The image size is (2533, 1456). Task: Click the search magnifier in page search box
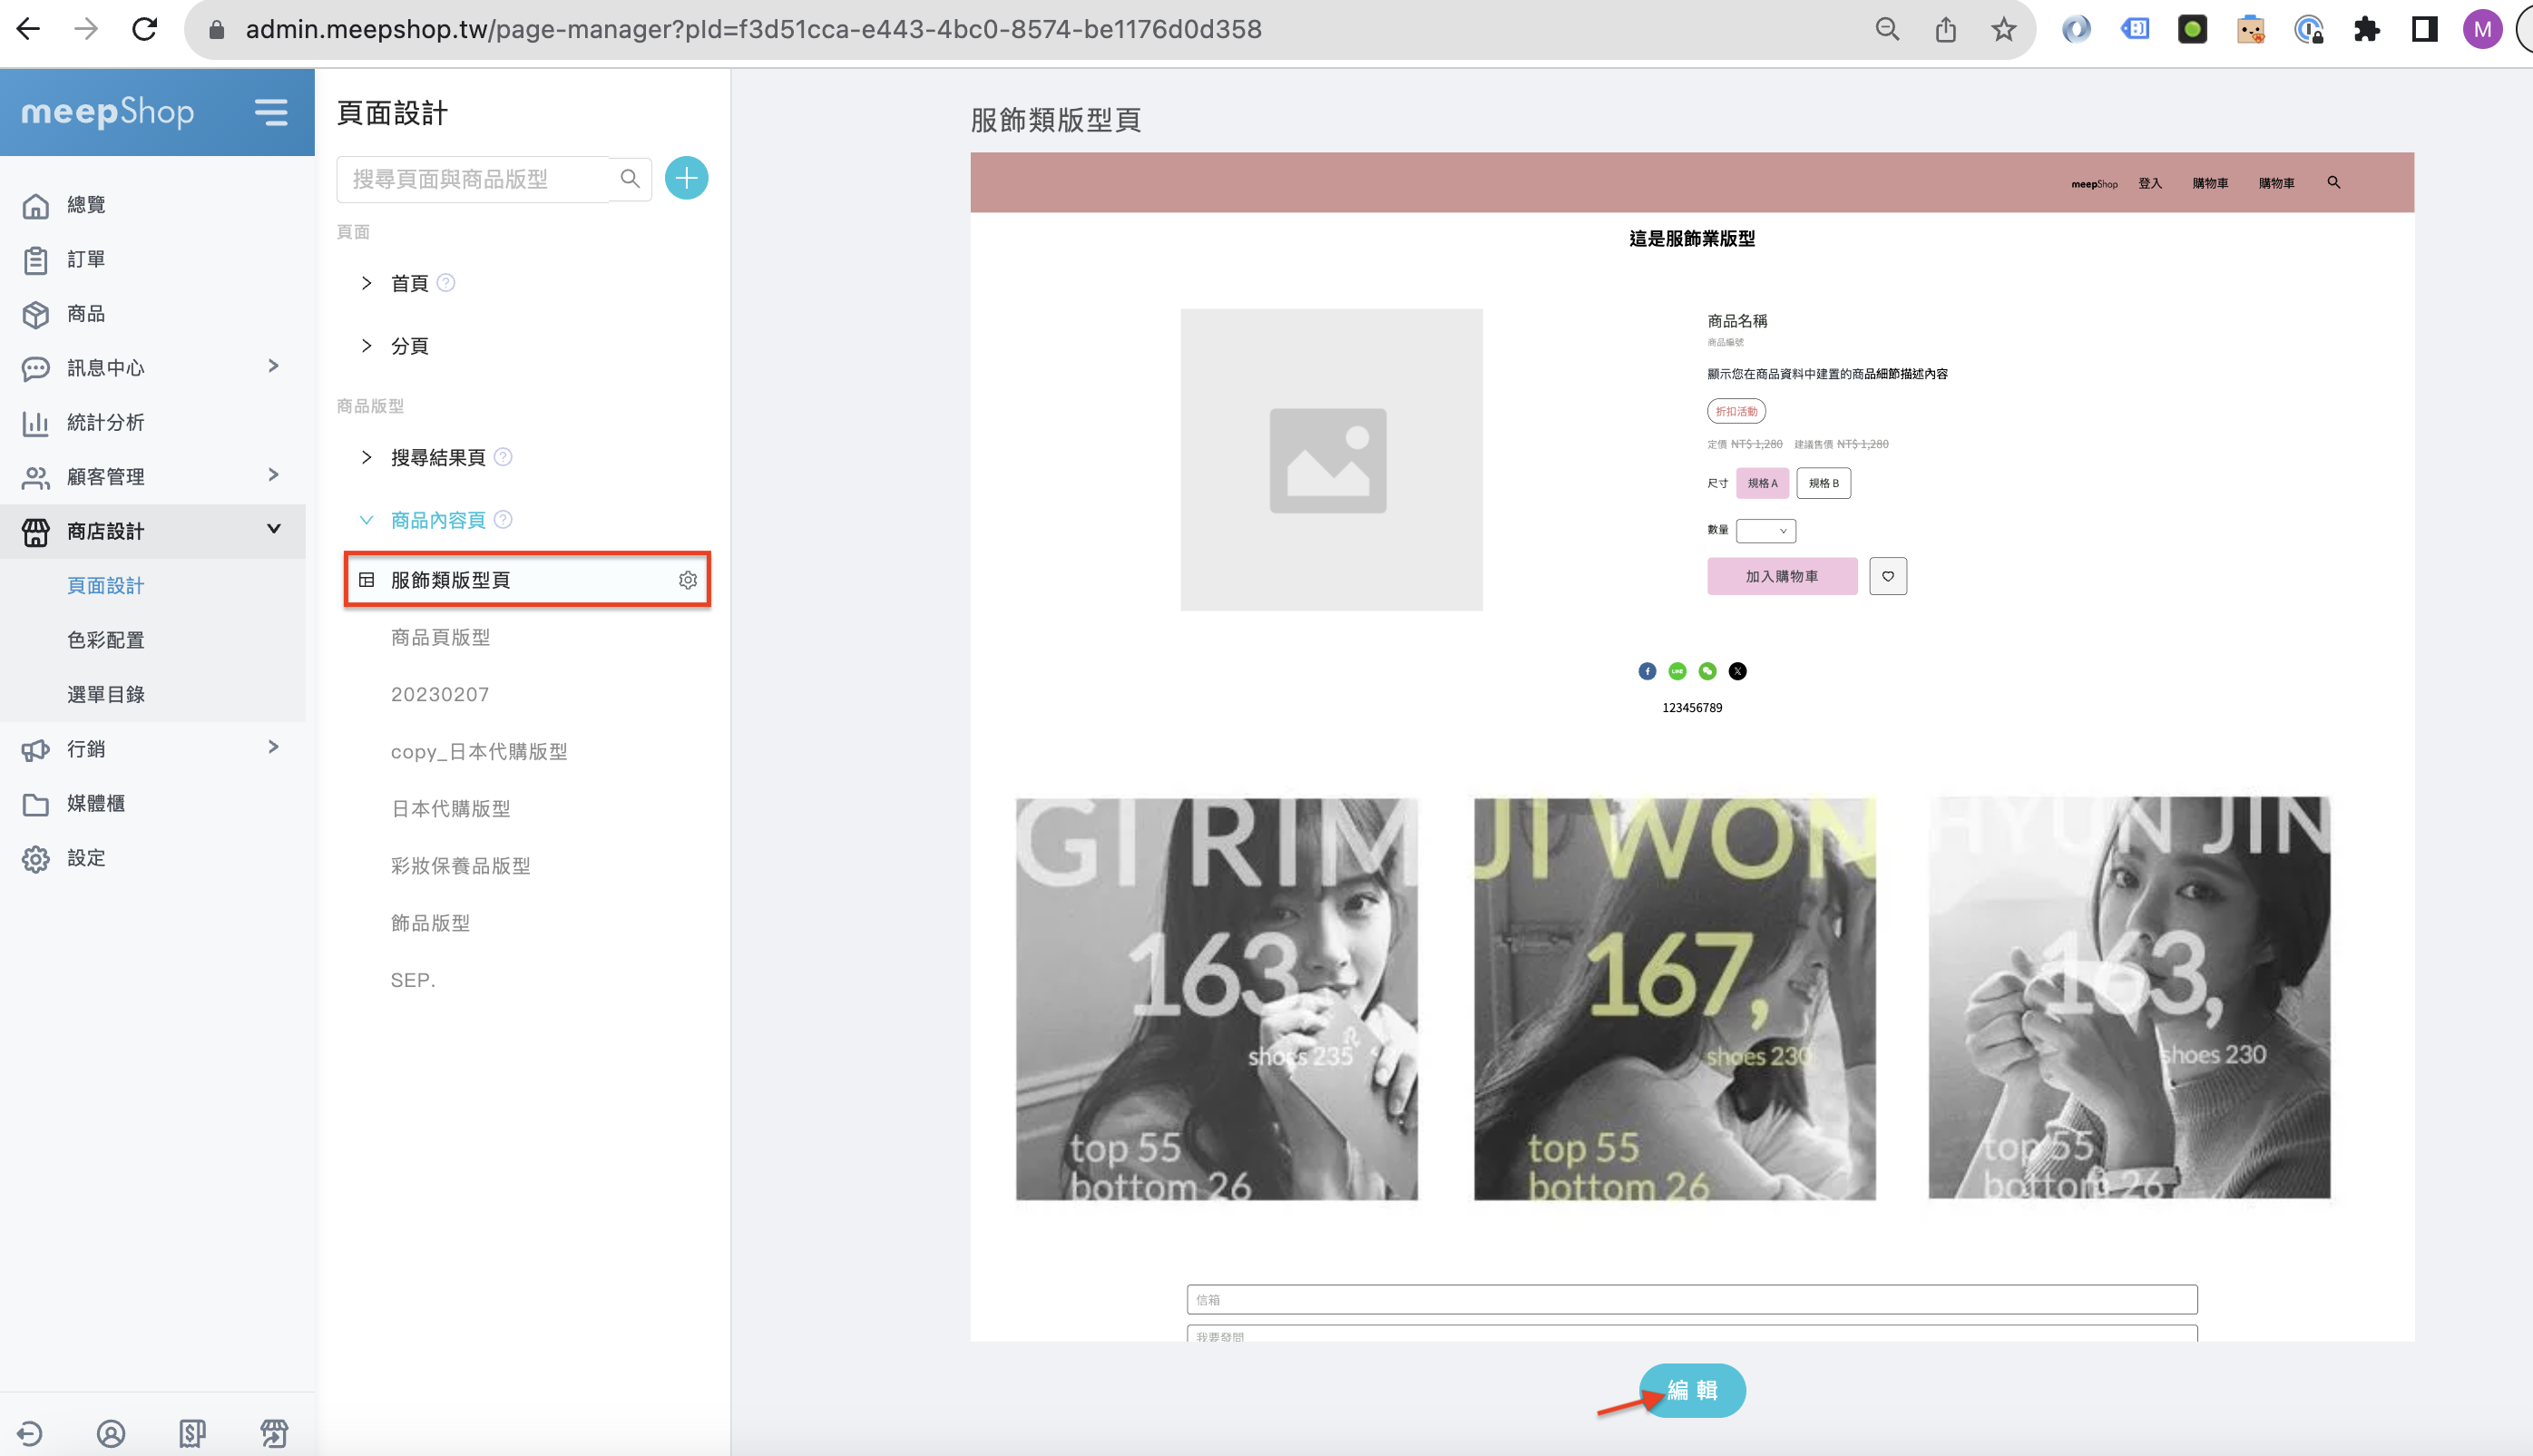(x=630, y=179)
